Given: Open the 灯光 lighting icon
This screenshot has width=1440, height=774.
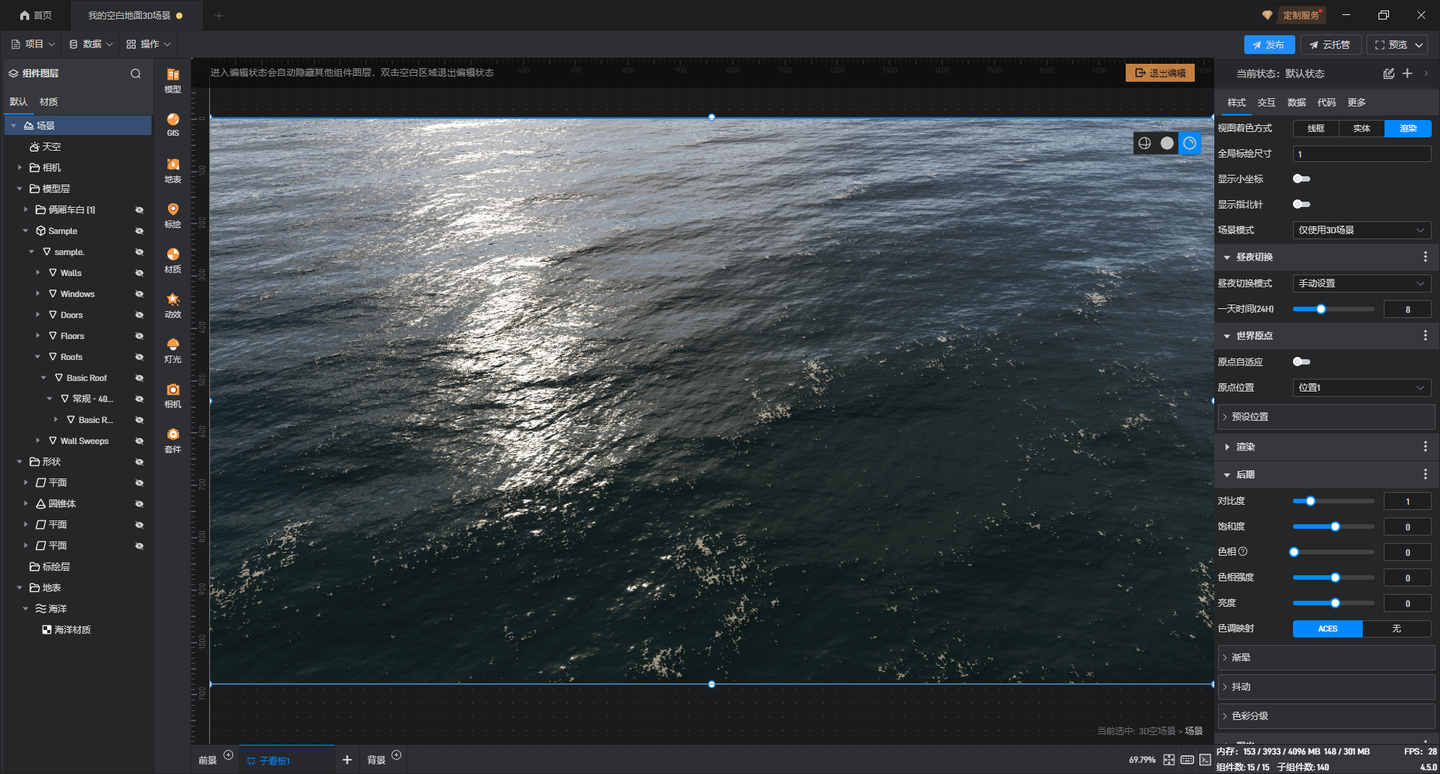Looking at the screenshot, I should (x=173, y=350).
